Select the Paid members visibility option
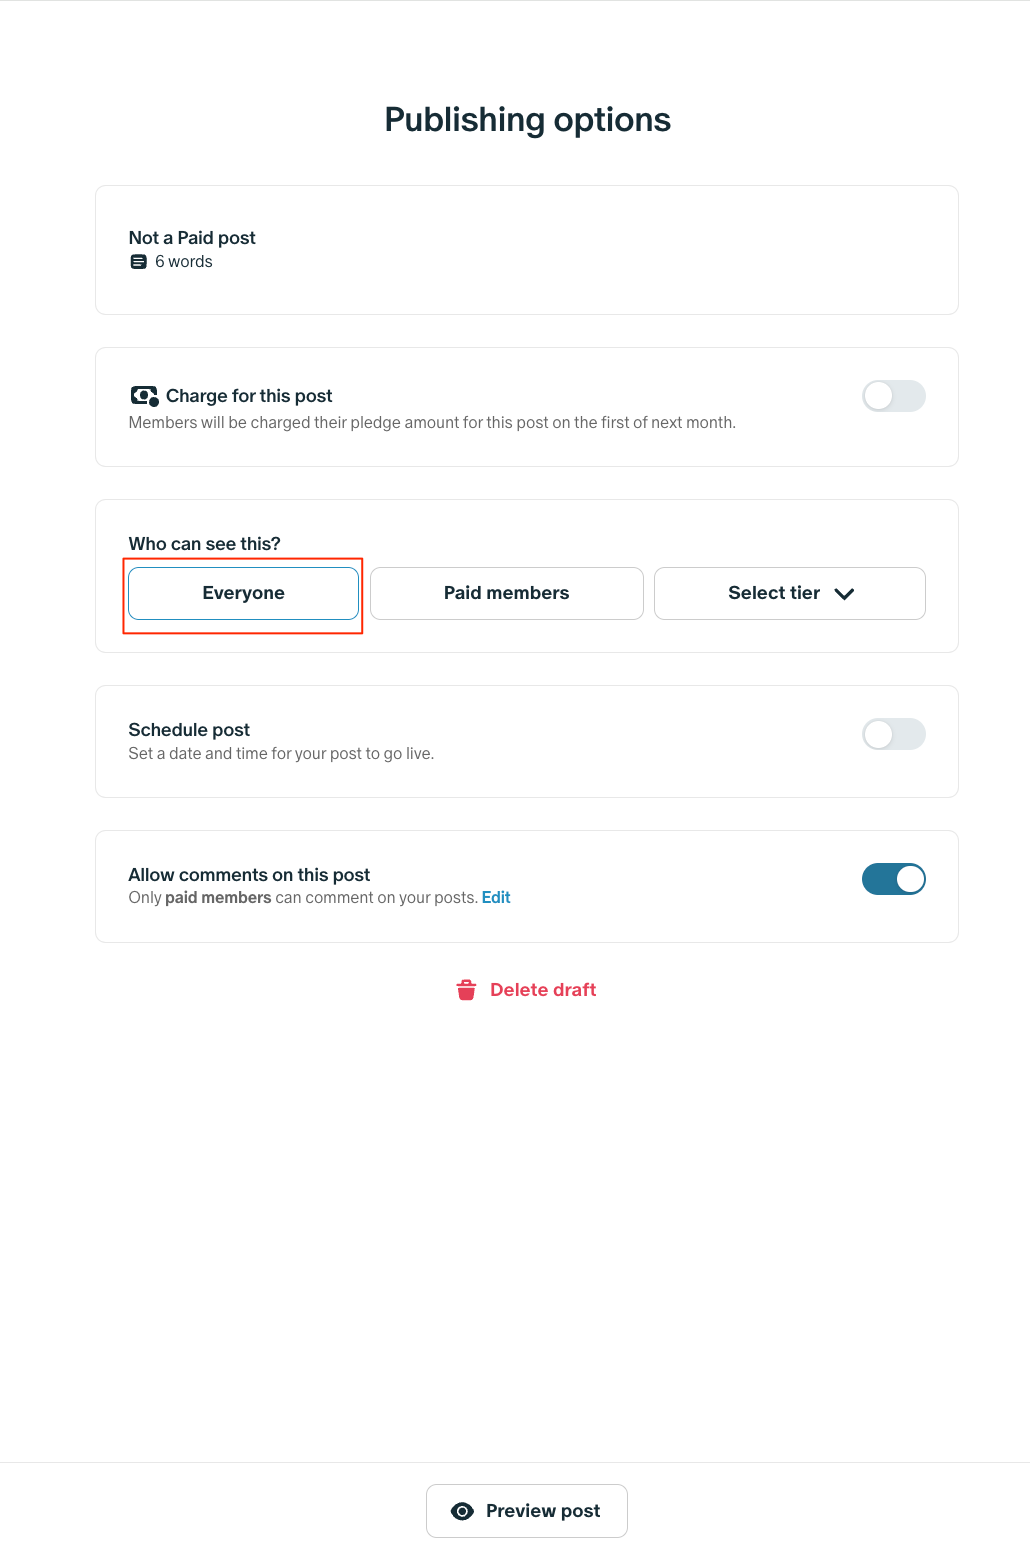The height and width of the screenshot is (1554, 1030). 506,593
